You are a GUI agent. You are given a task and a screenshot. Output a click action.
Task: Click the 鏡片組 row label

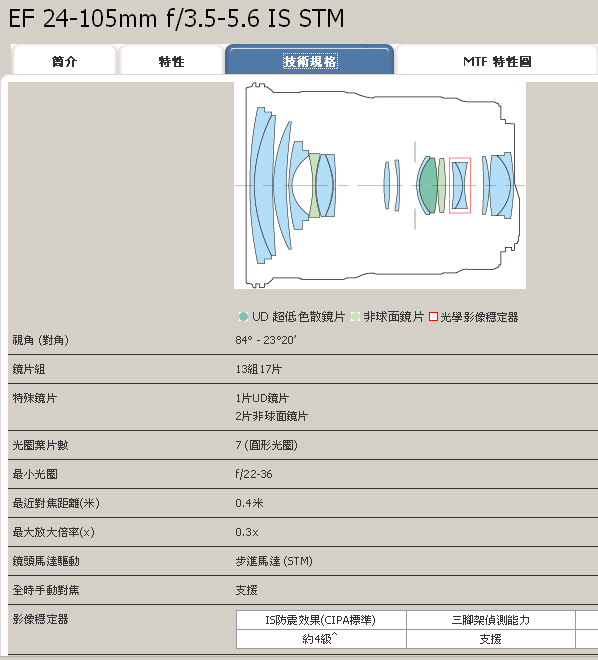(29, 369)
